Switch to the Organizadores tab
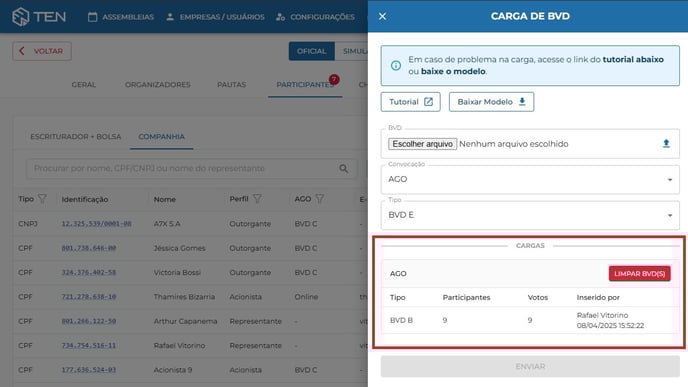 (158, 84)
